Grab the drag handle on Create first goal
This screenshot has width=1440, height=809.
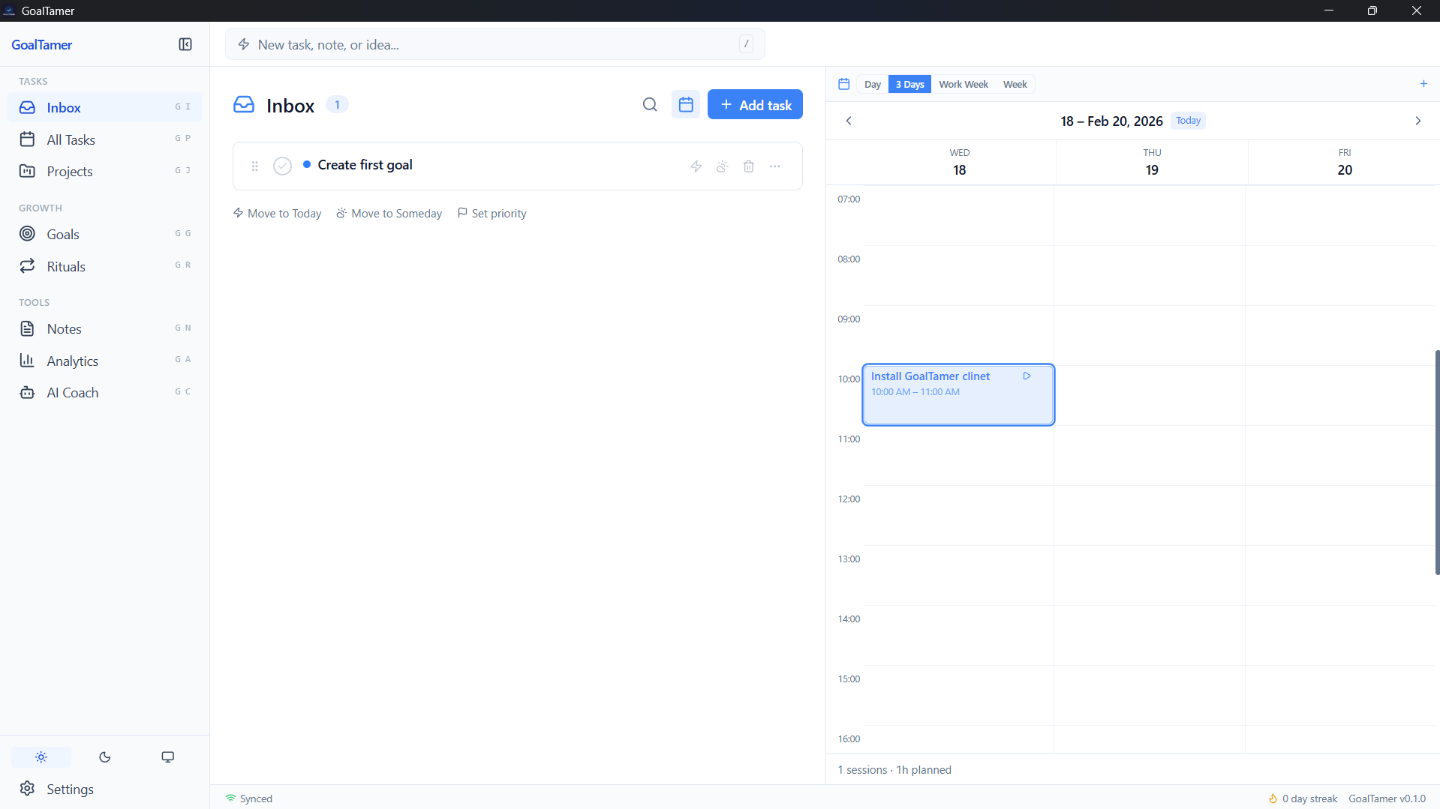(255, 166)
